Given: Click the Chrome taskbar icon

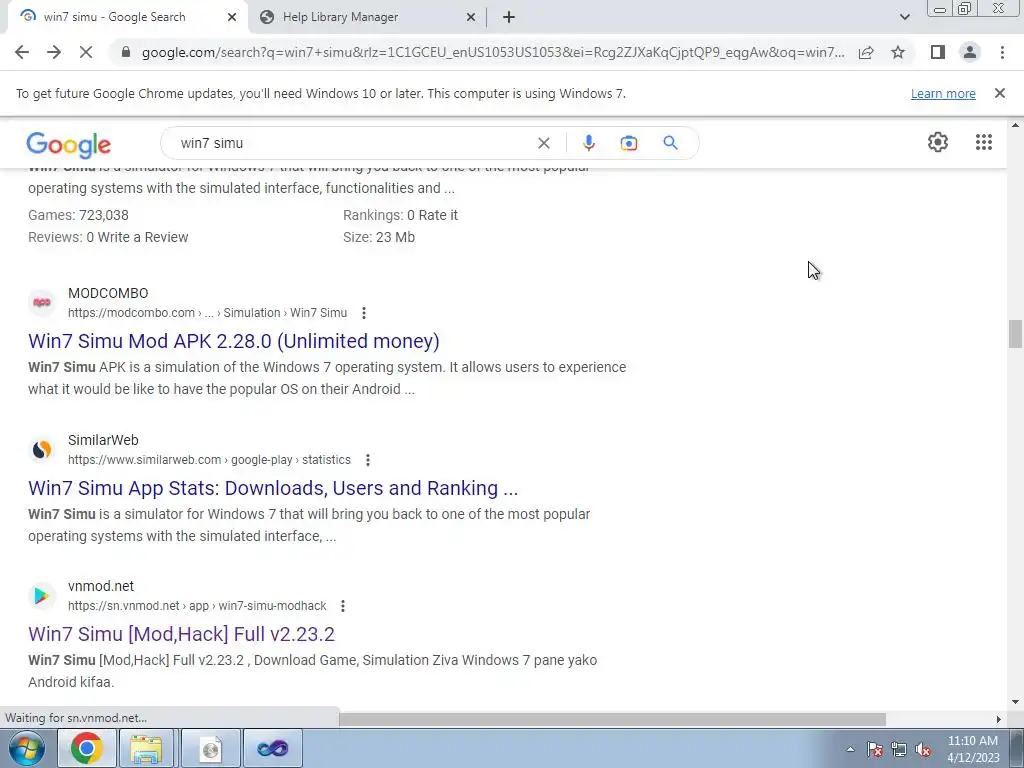Looking at the screenshot, I should tap(87, 748).
